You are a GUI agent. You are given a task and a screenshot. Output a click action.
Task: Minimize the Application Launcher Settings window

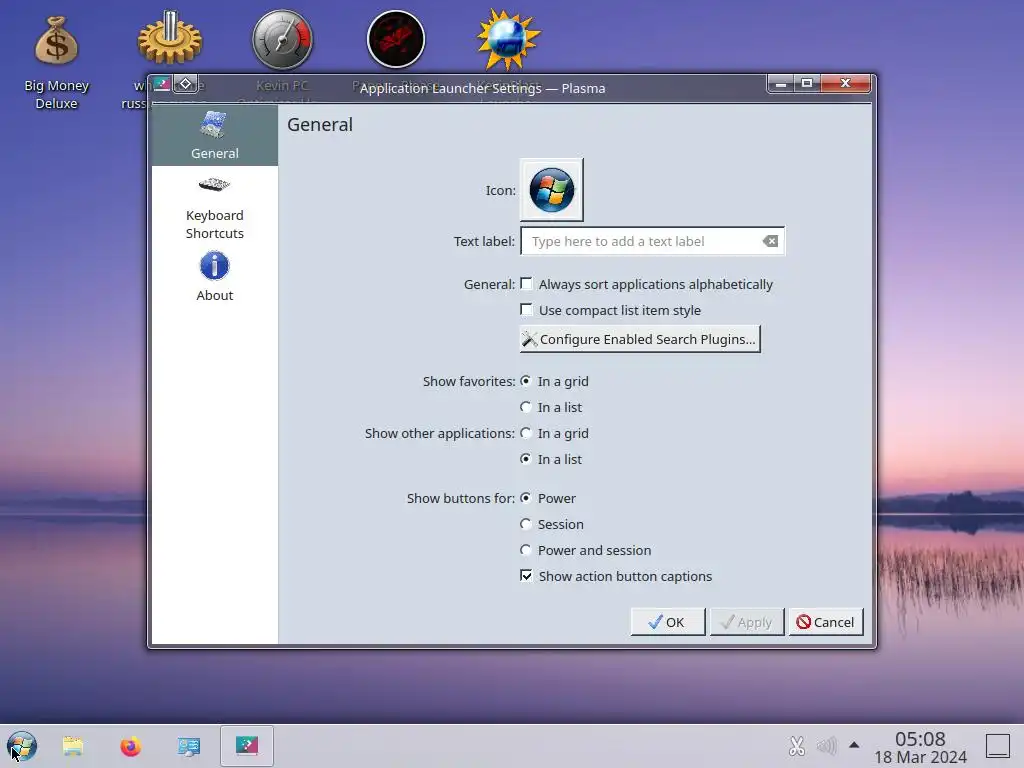point(780,84)
